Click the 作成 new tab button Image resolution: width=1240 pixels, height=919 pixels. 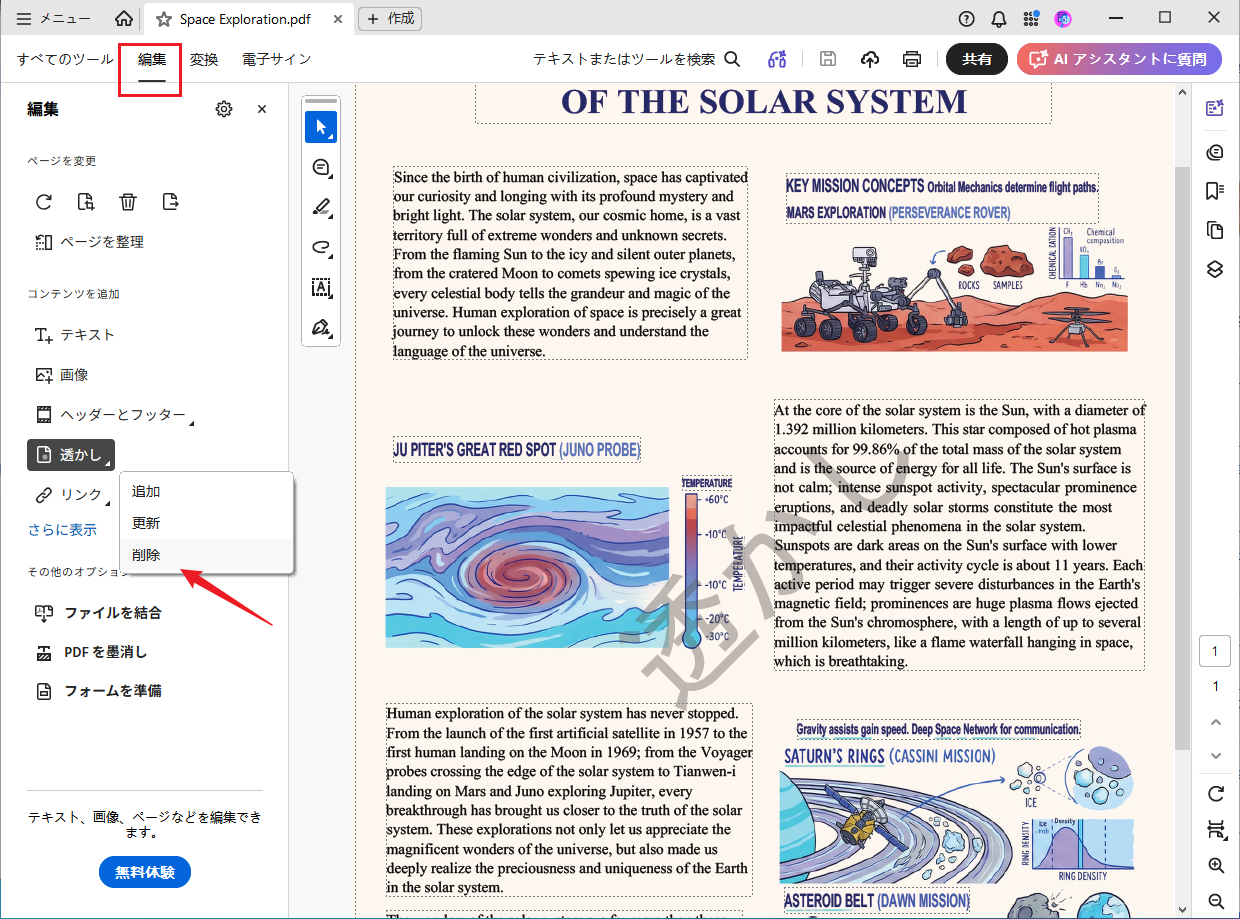pyautogui.click(x=389, y=19)
